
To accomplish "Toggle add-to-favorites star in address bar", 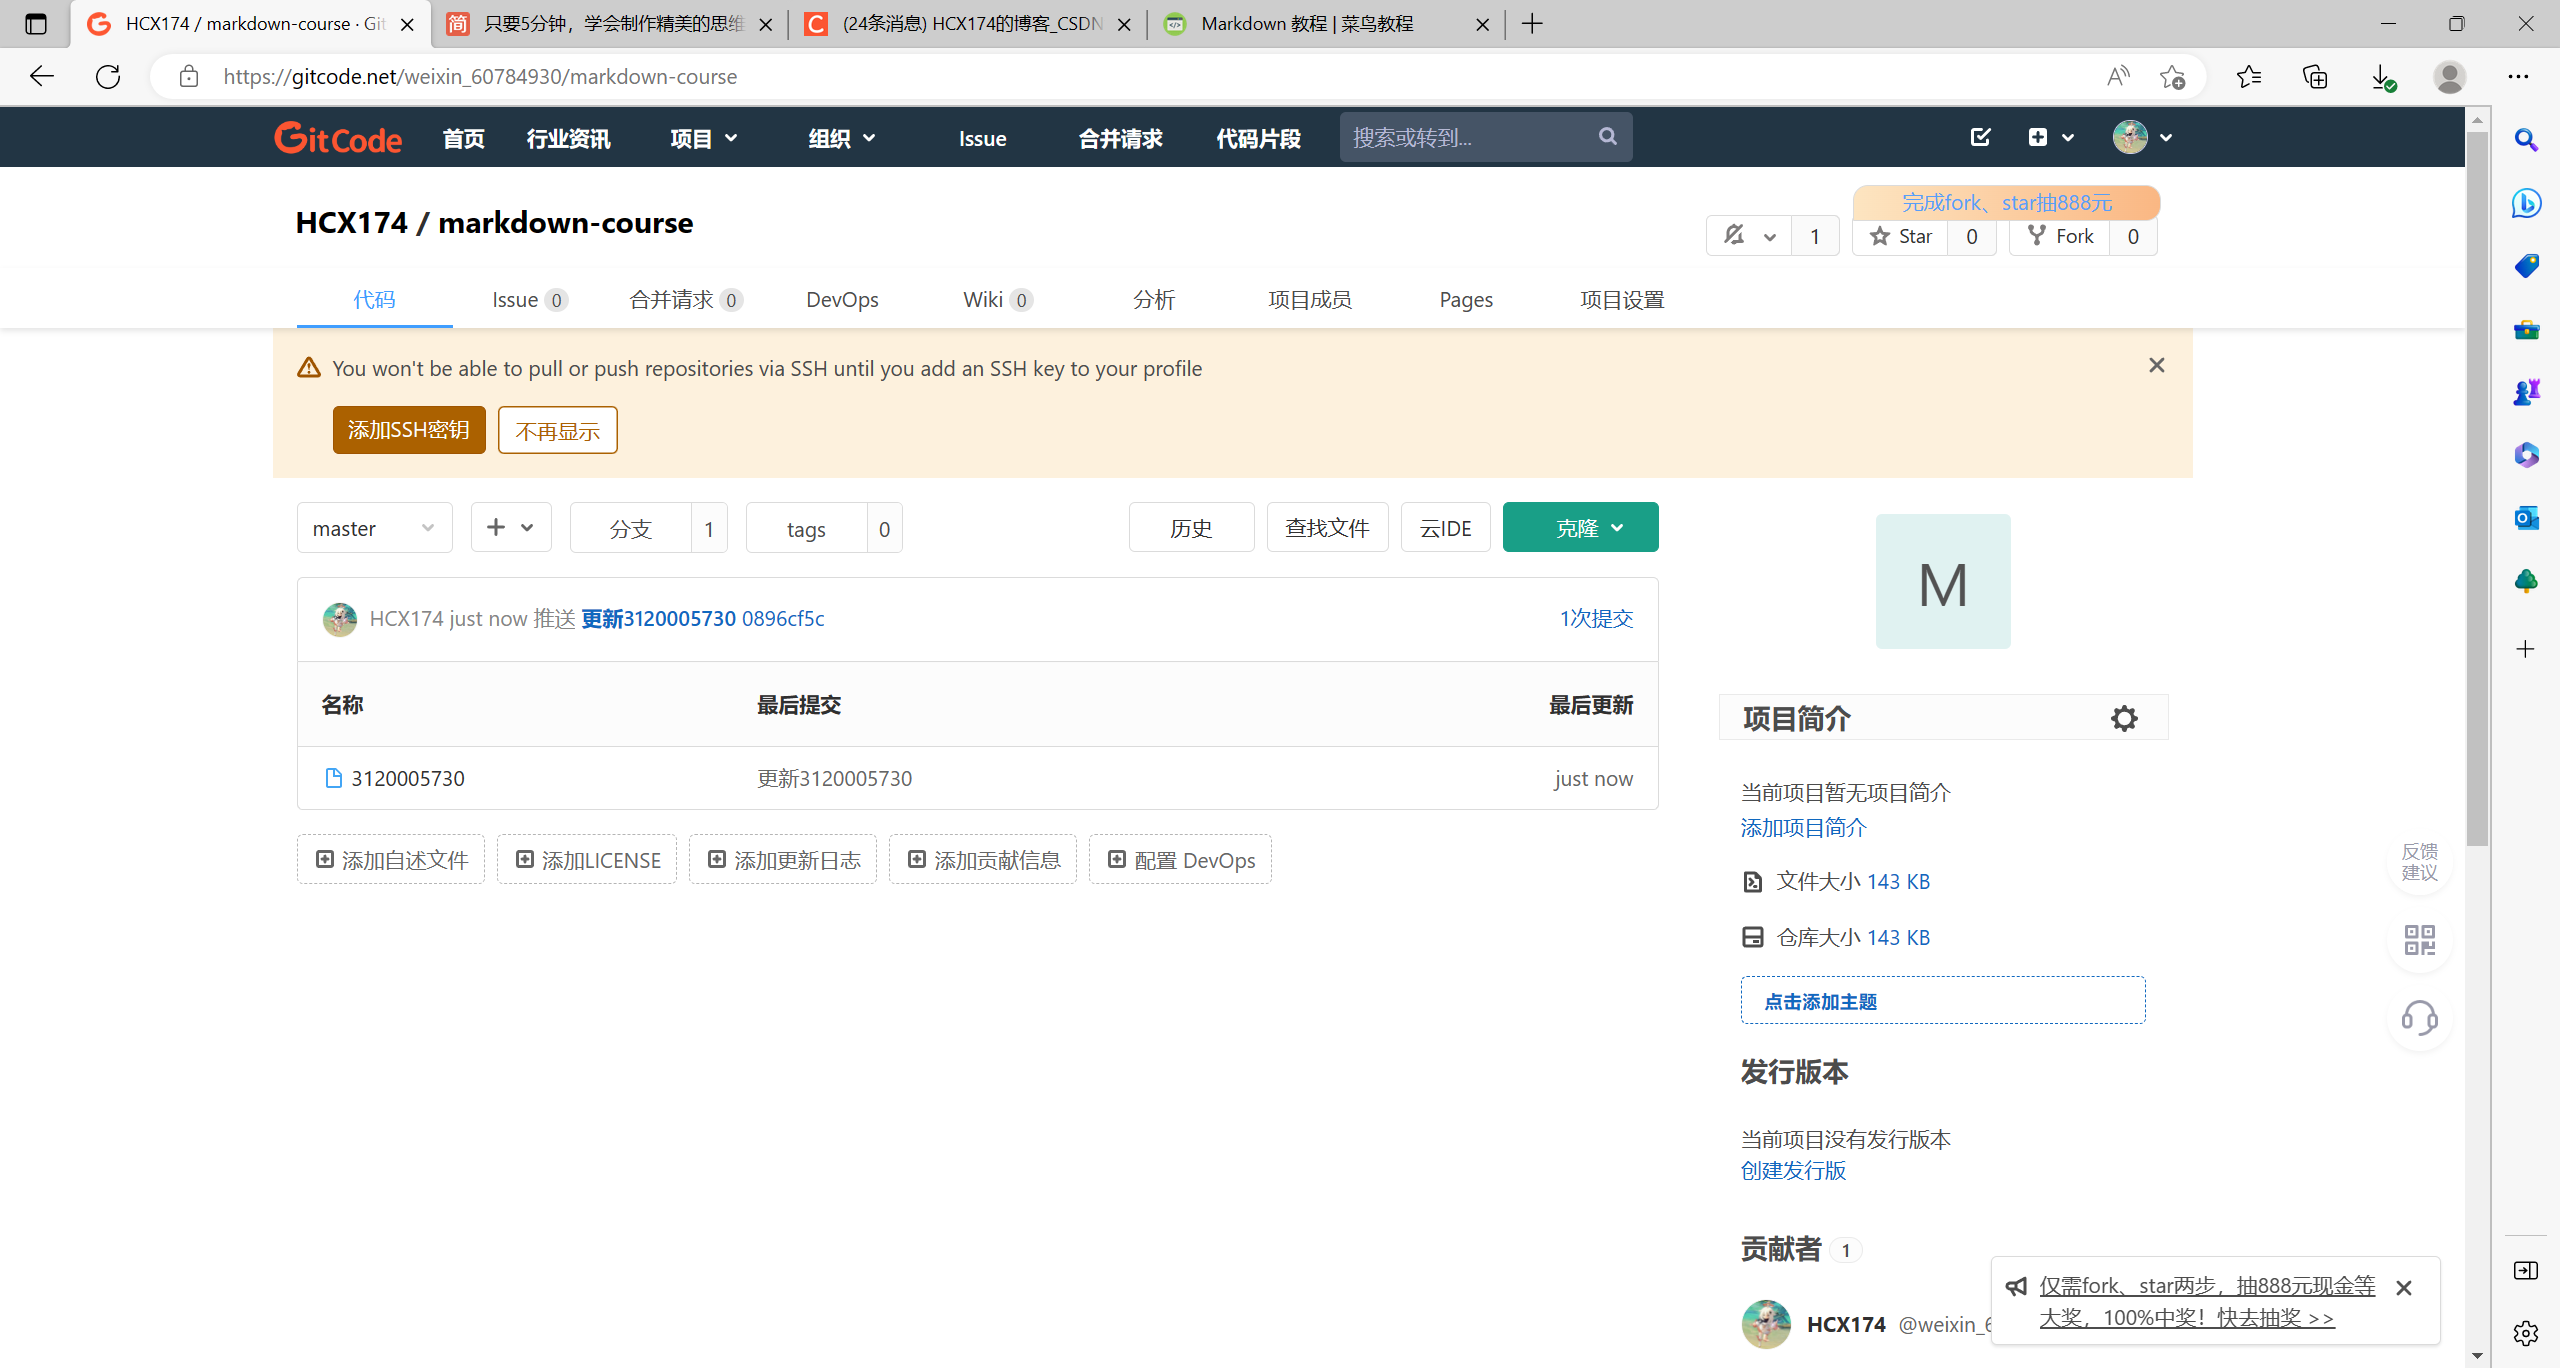I will point(2172,77).
